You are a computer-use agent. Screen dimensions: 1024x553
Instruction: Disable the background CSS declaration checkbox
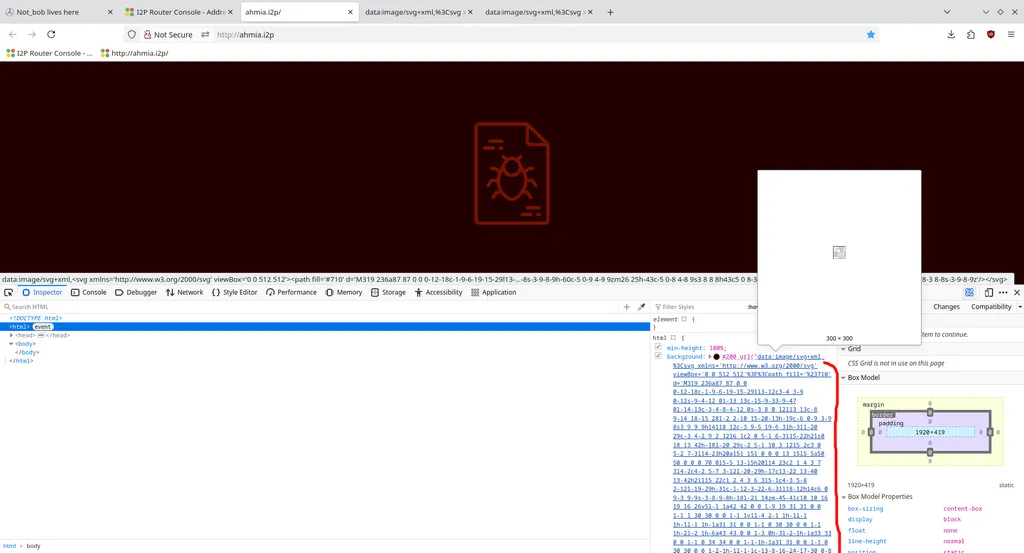(658, 356)
